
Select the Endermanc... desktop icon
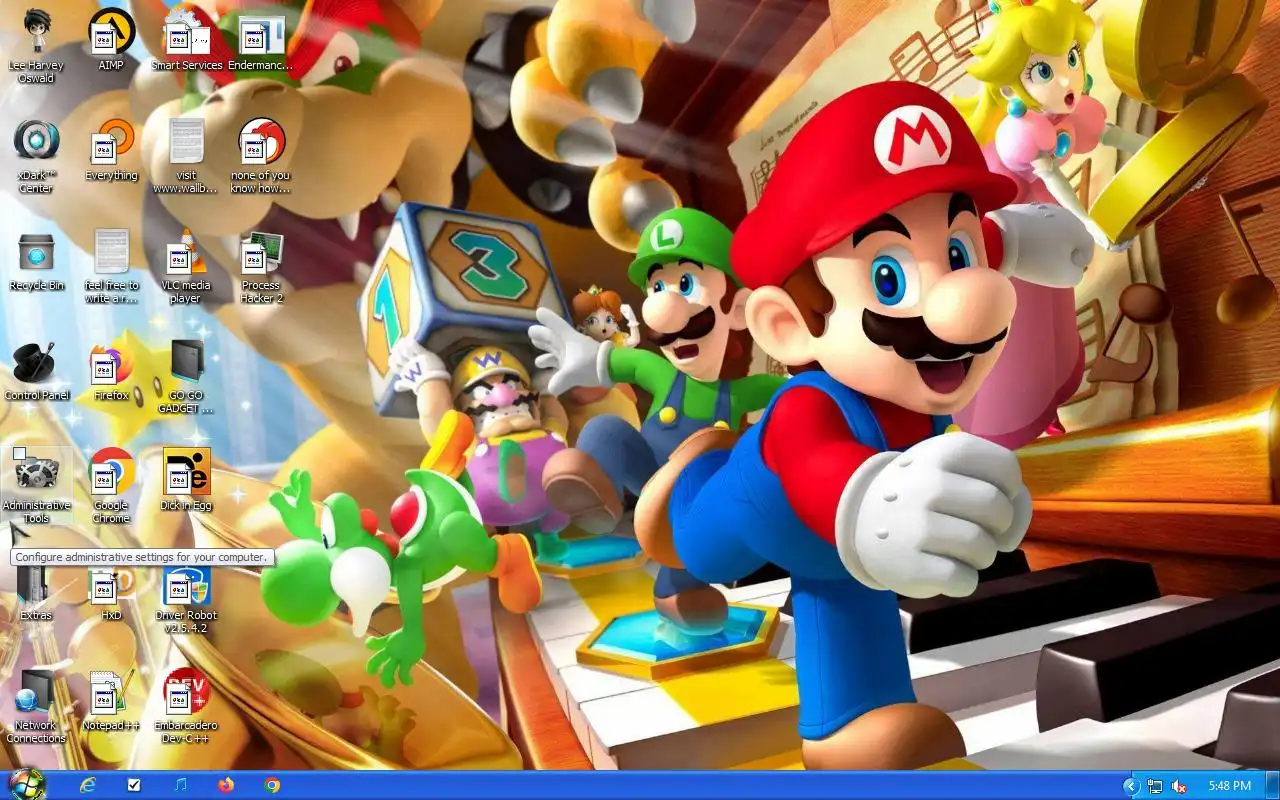(261, 40)
